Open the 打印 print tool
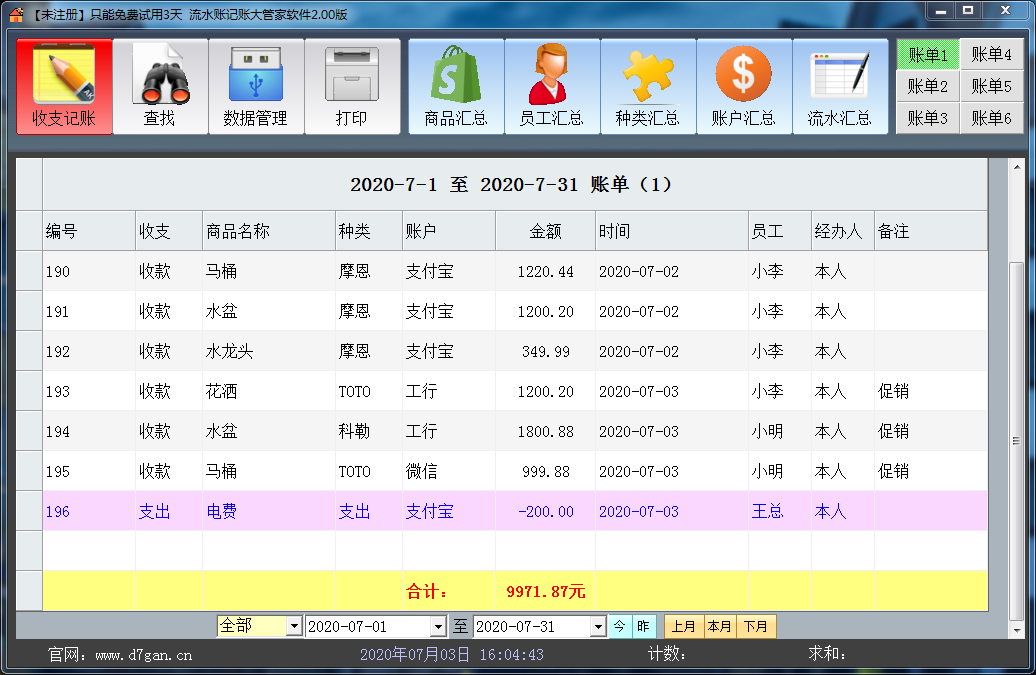The width and height of the screenshot is (1036, 675). coord(352,86)
